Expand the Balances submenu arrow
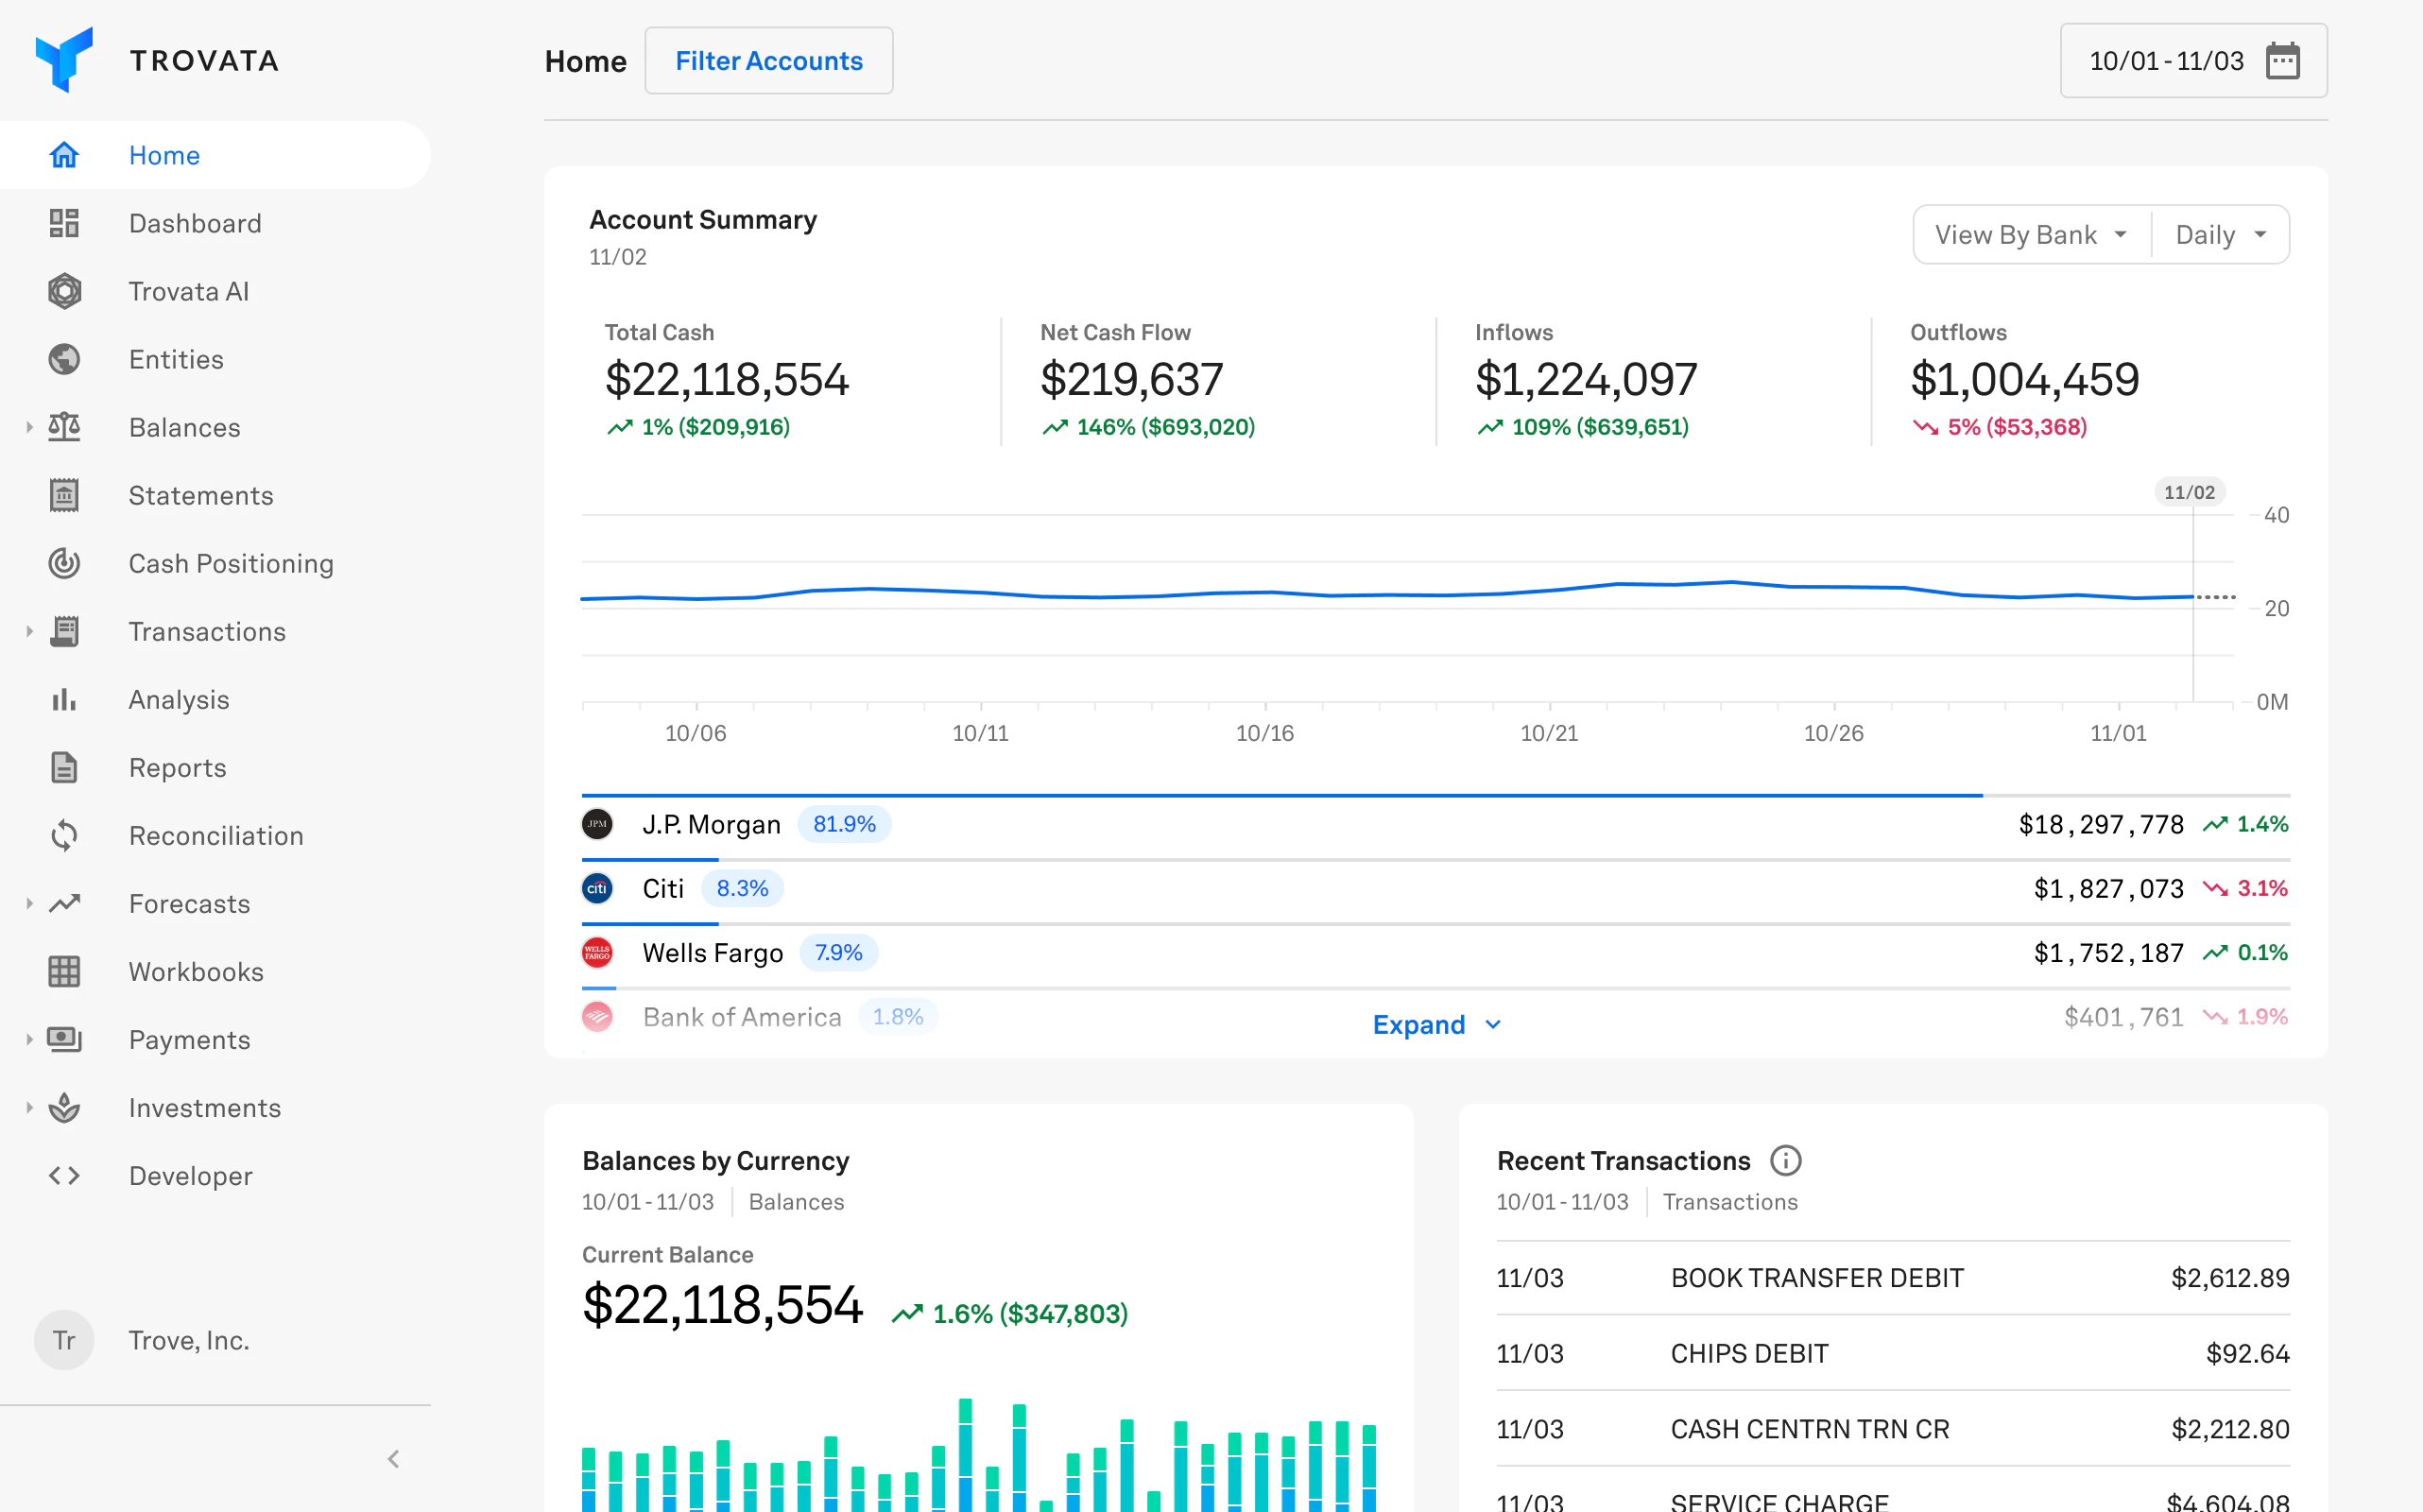This screenshot has width=2423, height=1512. (29, 427)
